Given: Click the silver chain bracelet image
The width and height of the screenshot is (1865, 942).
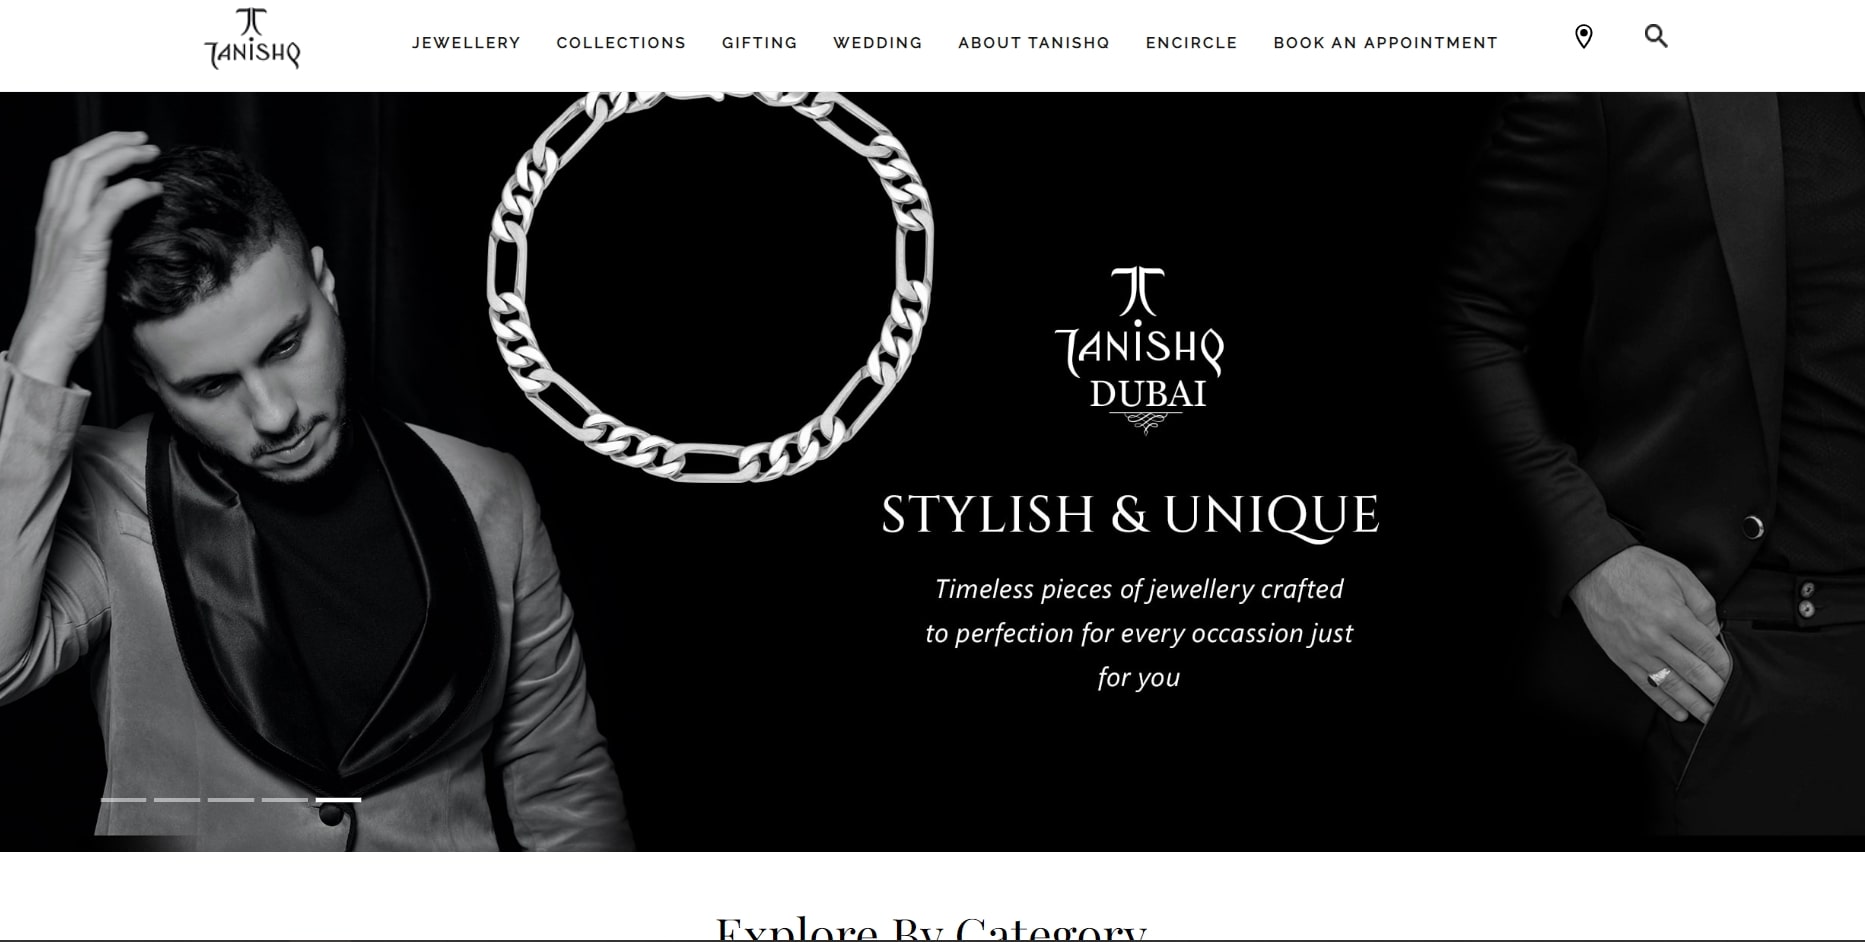Looking at the screenshot, I should [710, 286].
